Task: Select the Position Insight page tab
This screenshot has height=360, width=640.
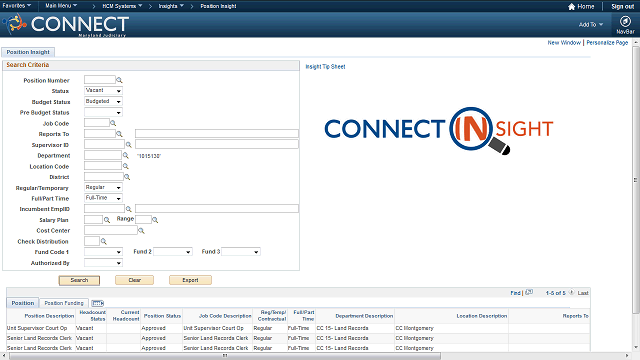Action: coord(28,52)
